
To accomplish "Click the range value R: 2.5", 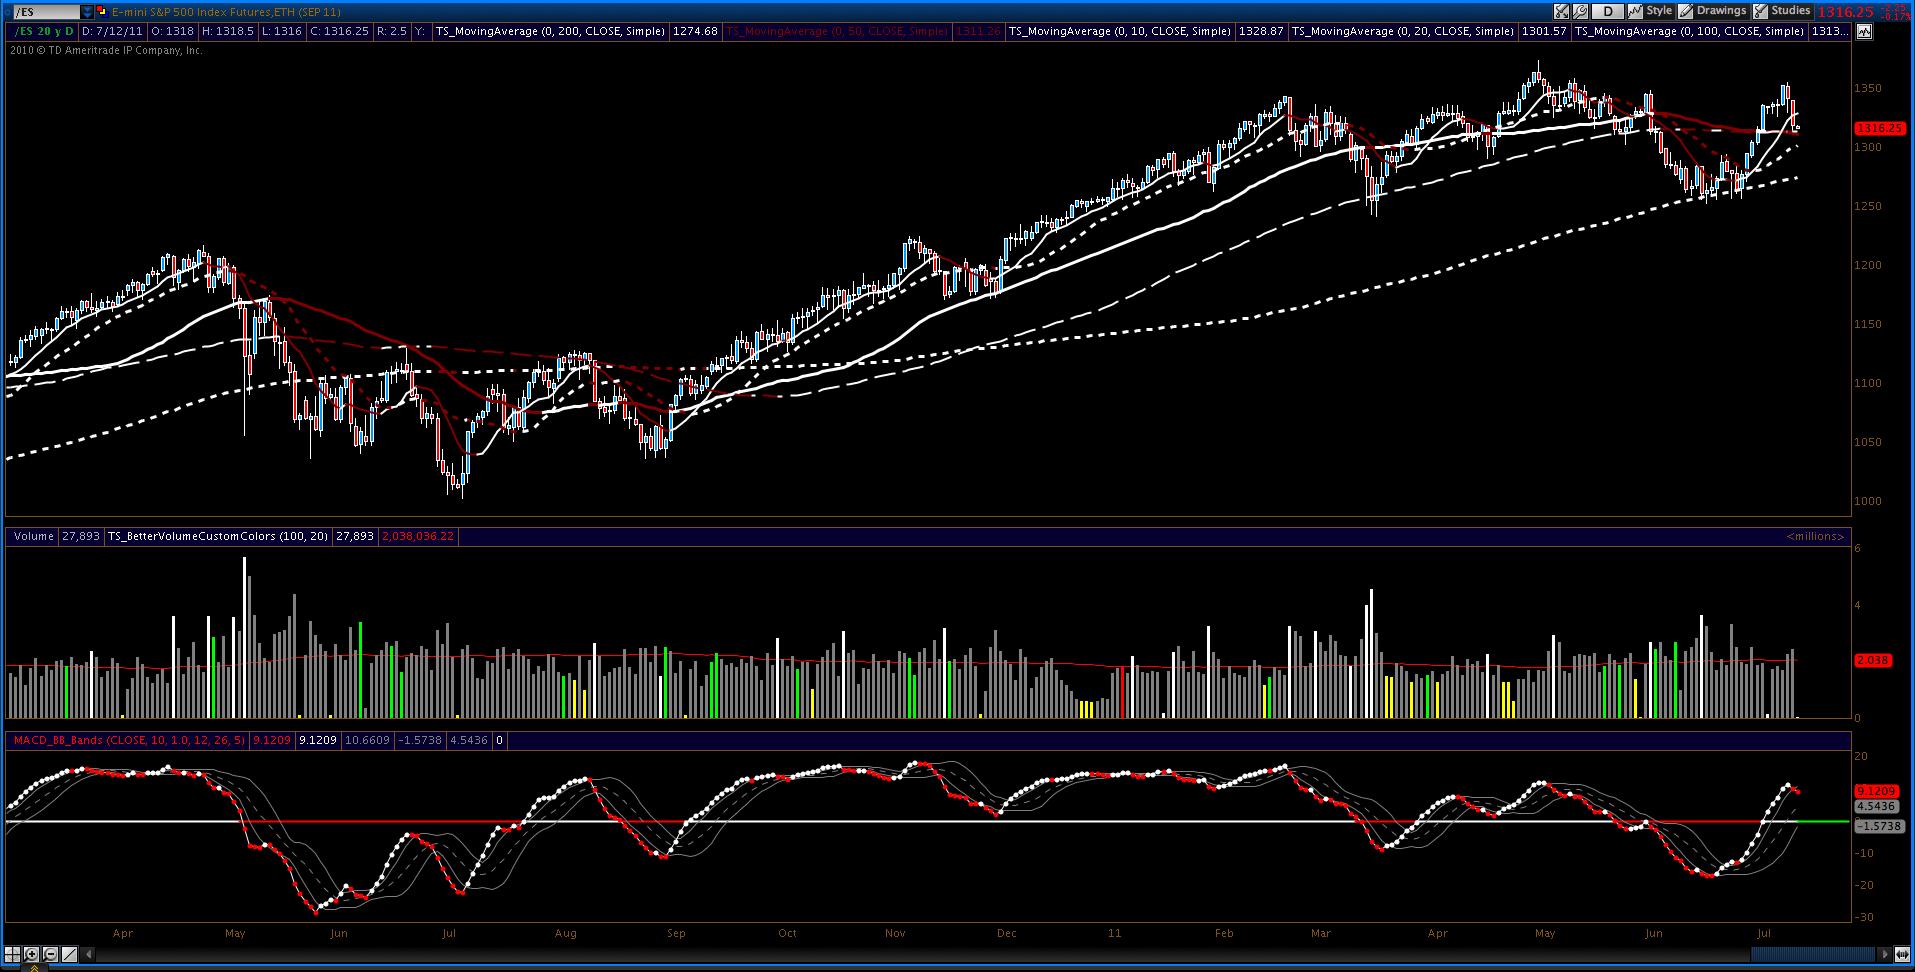I will (392, 31).
